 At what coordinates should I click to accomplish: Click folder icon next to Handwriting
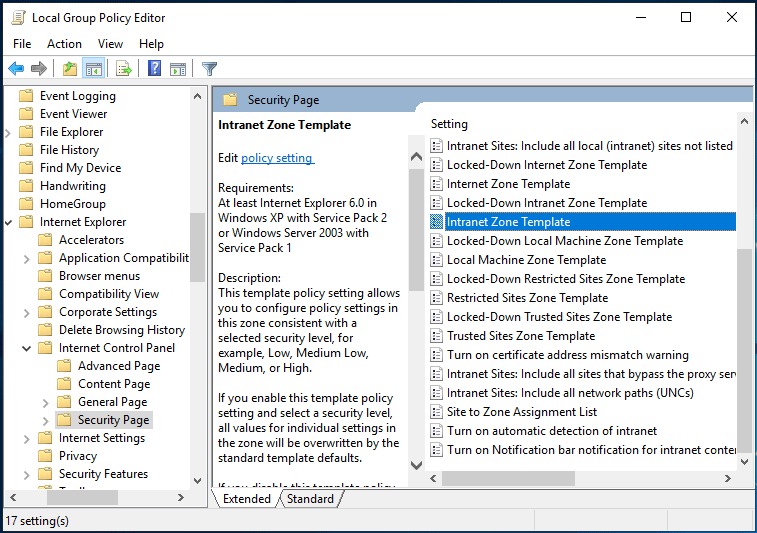[x=26, y=185]
